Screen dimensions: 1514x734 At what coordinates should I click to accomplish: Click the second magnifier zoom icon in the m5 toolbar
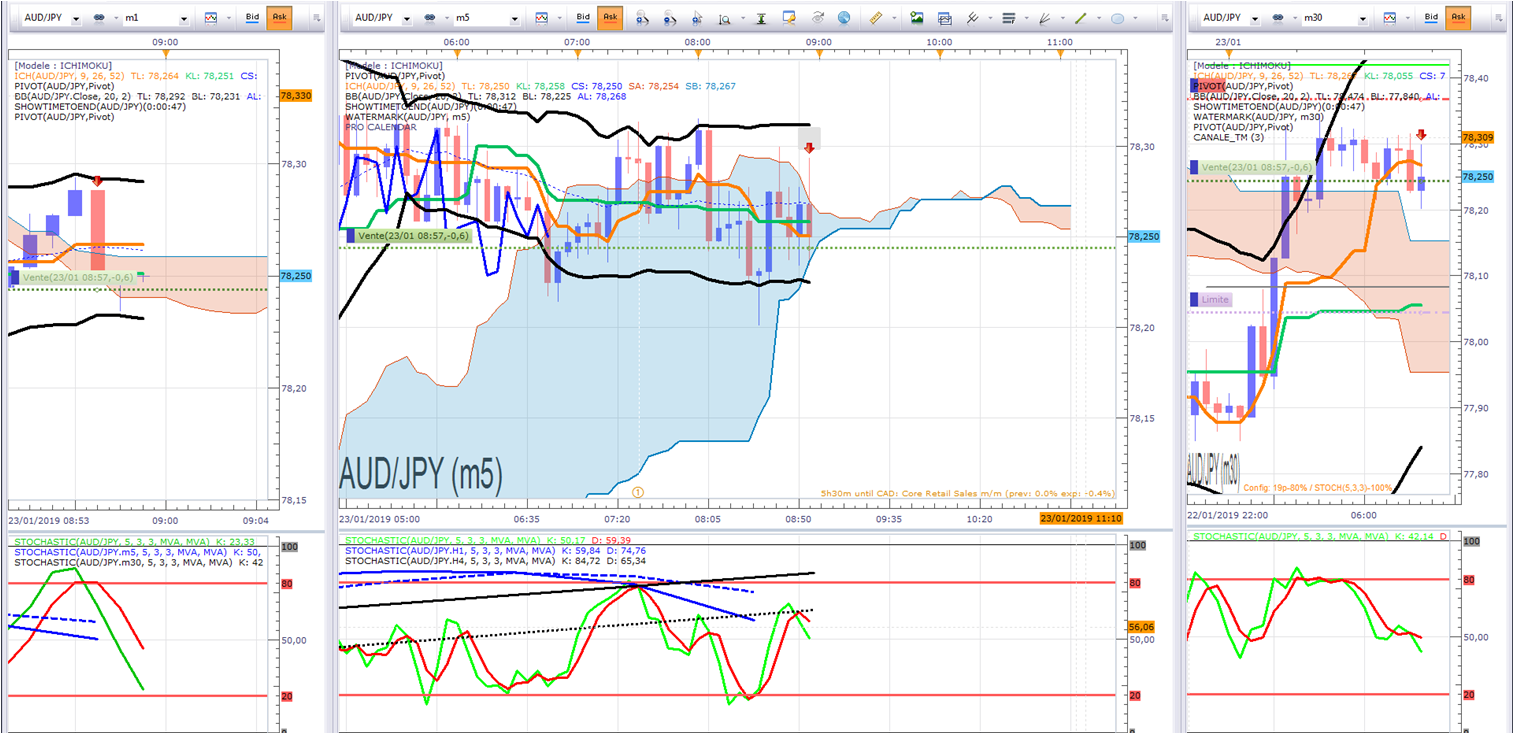click(669, 18)
